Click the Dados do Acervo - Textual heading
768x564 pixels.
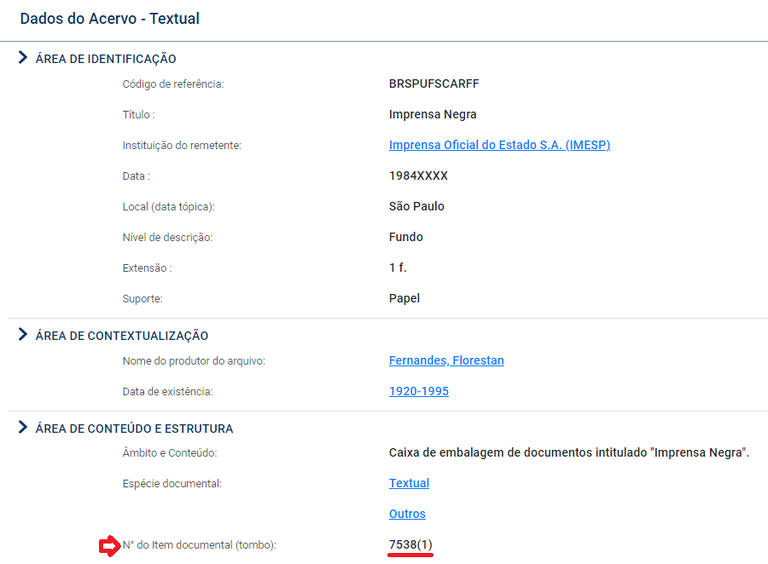pos(110,19)
